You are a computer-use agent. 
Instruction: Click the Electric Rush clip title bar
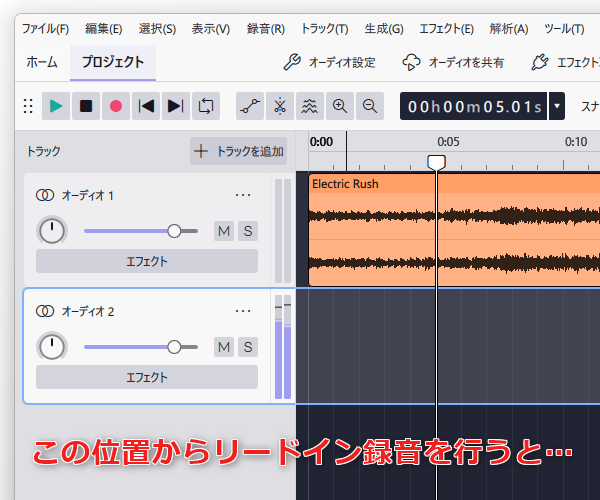pyautogui.click(x=454, y=184)
